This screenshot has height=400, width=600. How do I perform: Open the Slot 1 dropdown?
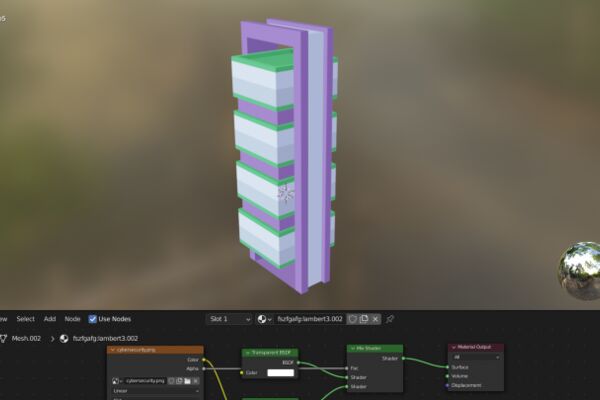pos(230,319)
